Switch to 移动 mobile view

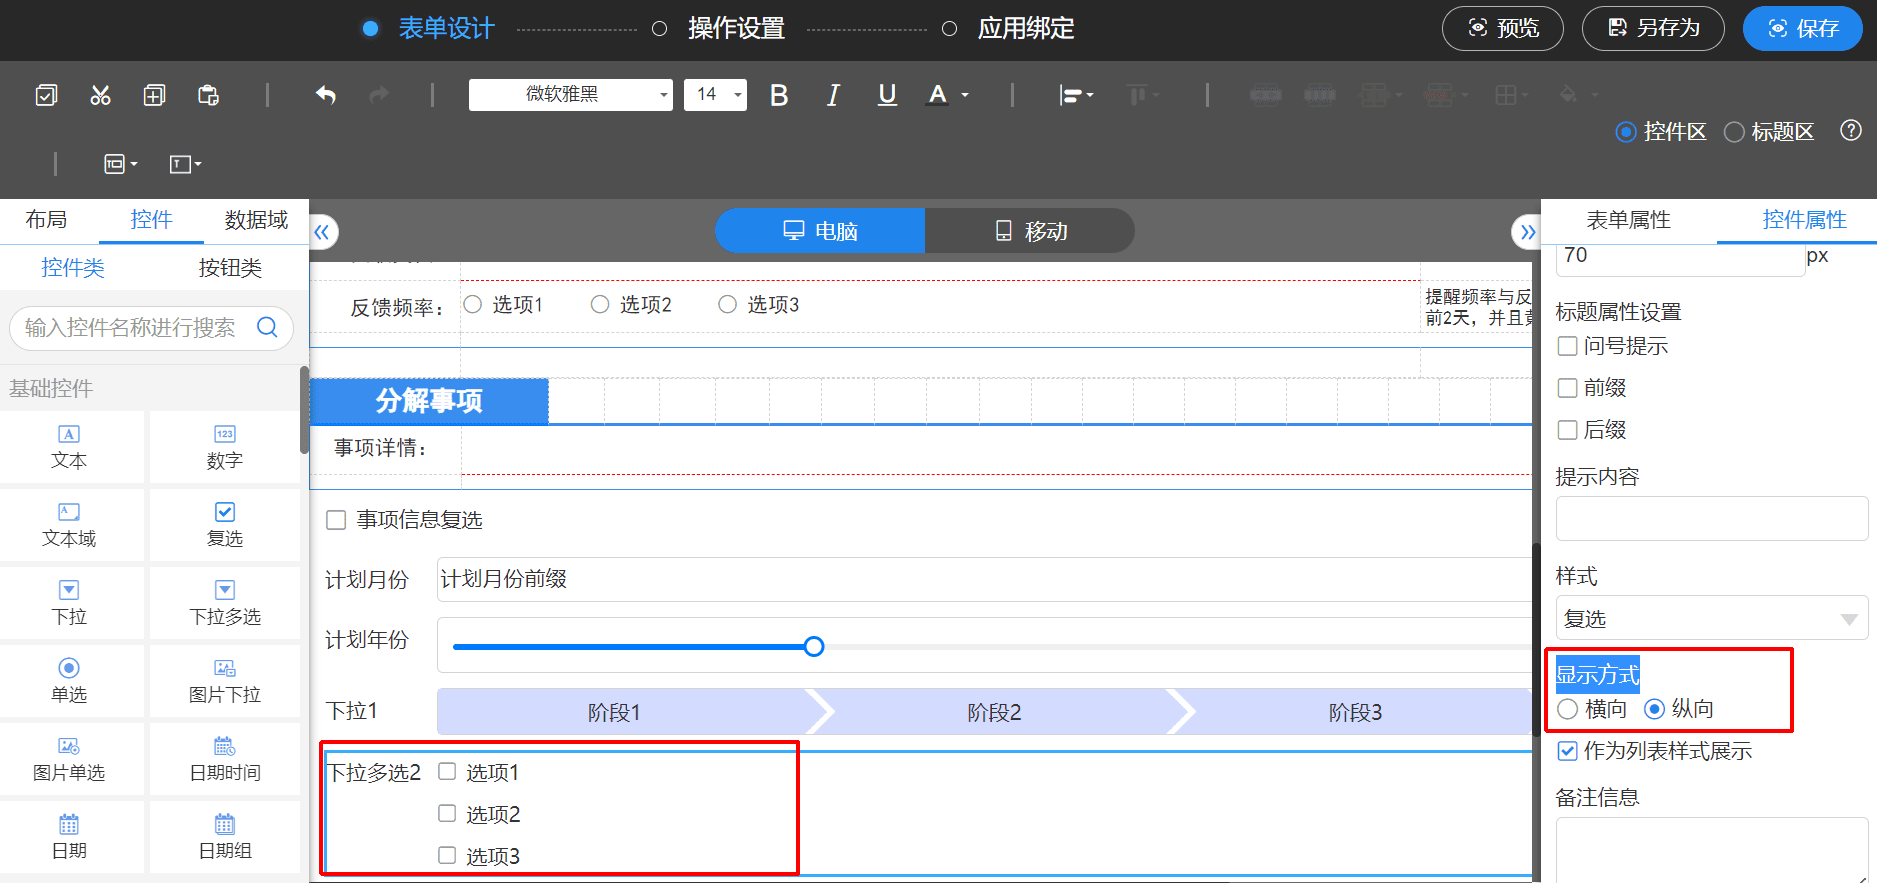1030,231
